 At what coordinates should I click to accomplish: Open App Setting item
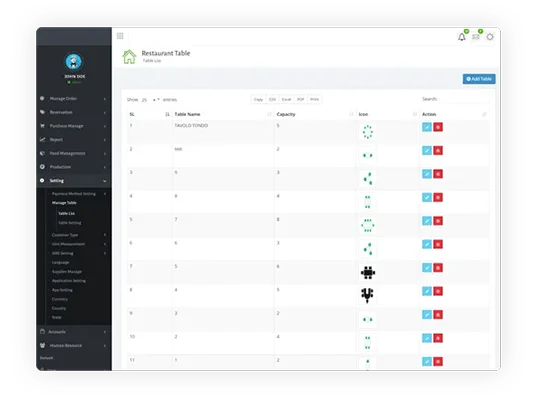coord(62,290)
